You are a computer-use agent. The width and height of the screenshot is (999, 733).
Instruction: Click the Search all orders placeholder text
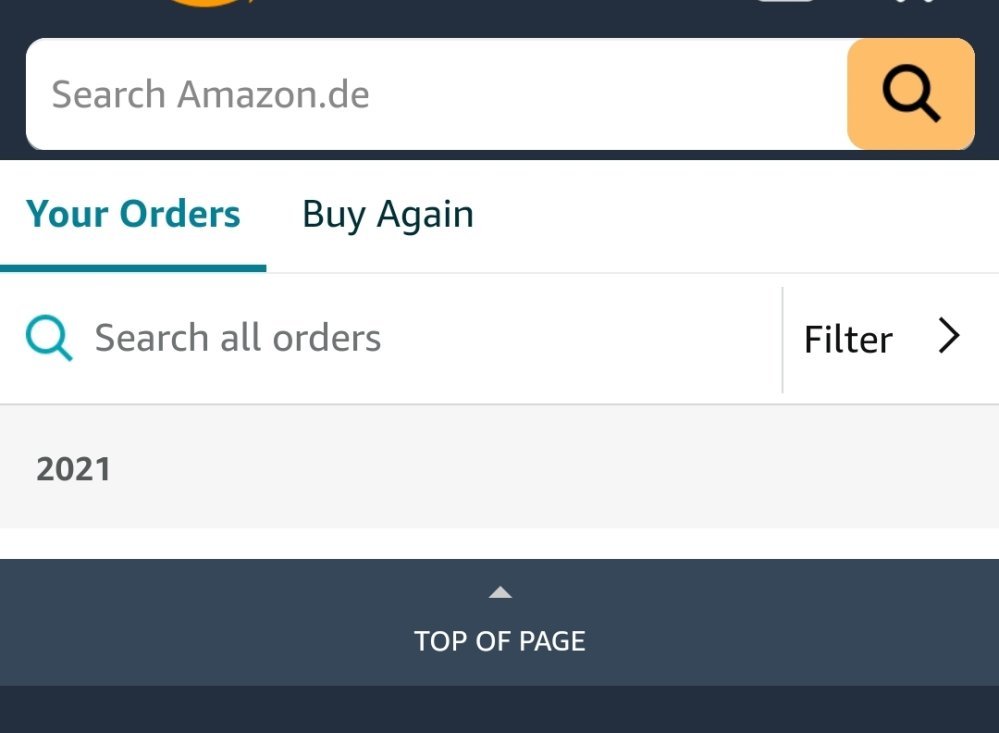(x=238, y=339)
